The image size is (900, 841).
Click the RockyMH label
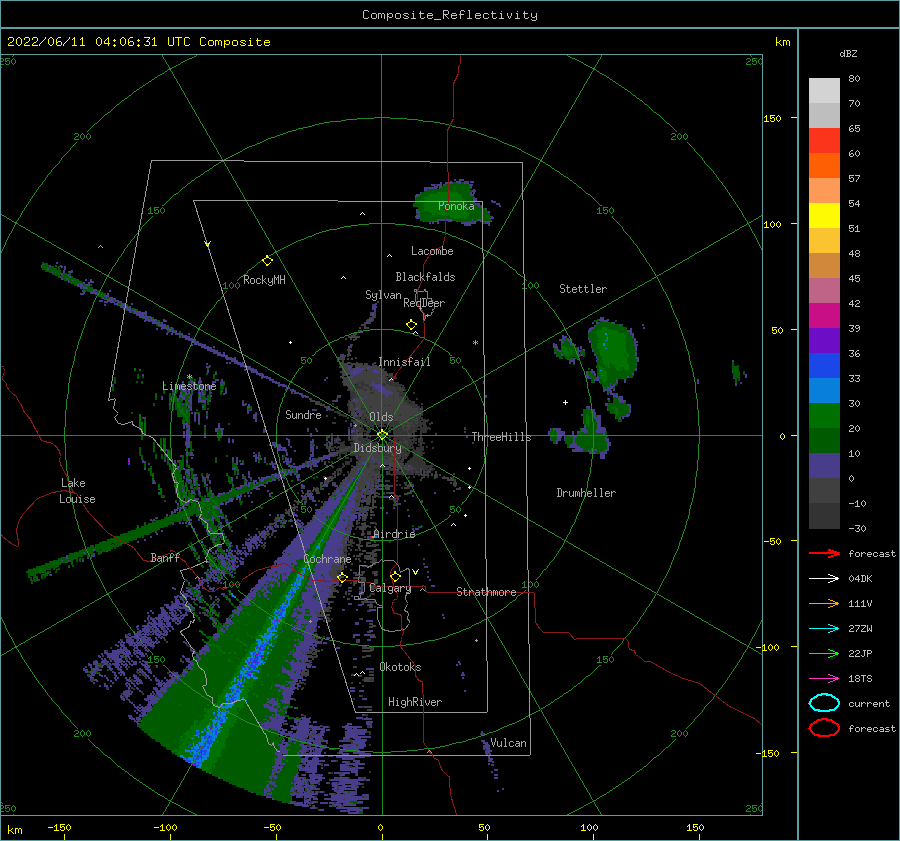[x=264, y=280]
